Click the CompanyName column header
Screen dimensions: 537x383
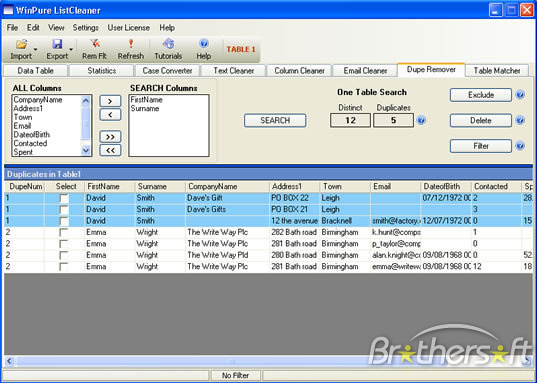[227, 186]
